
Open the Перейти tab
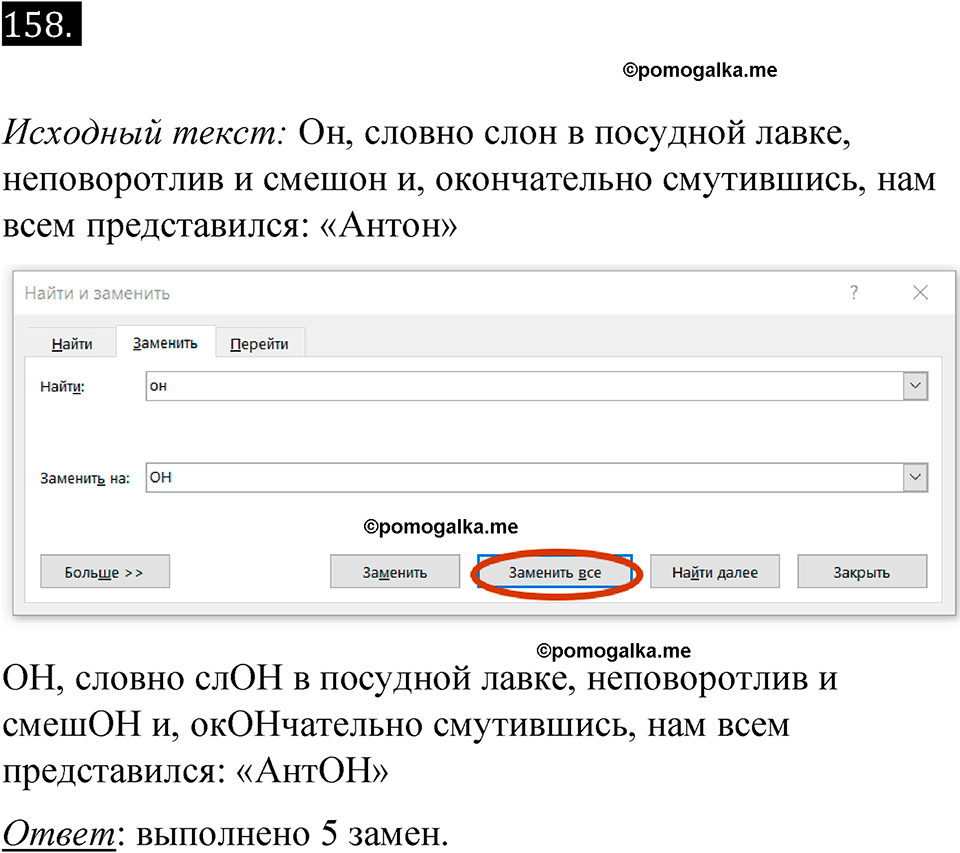(x=259, y=344)
